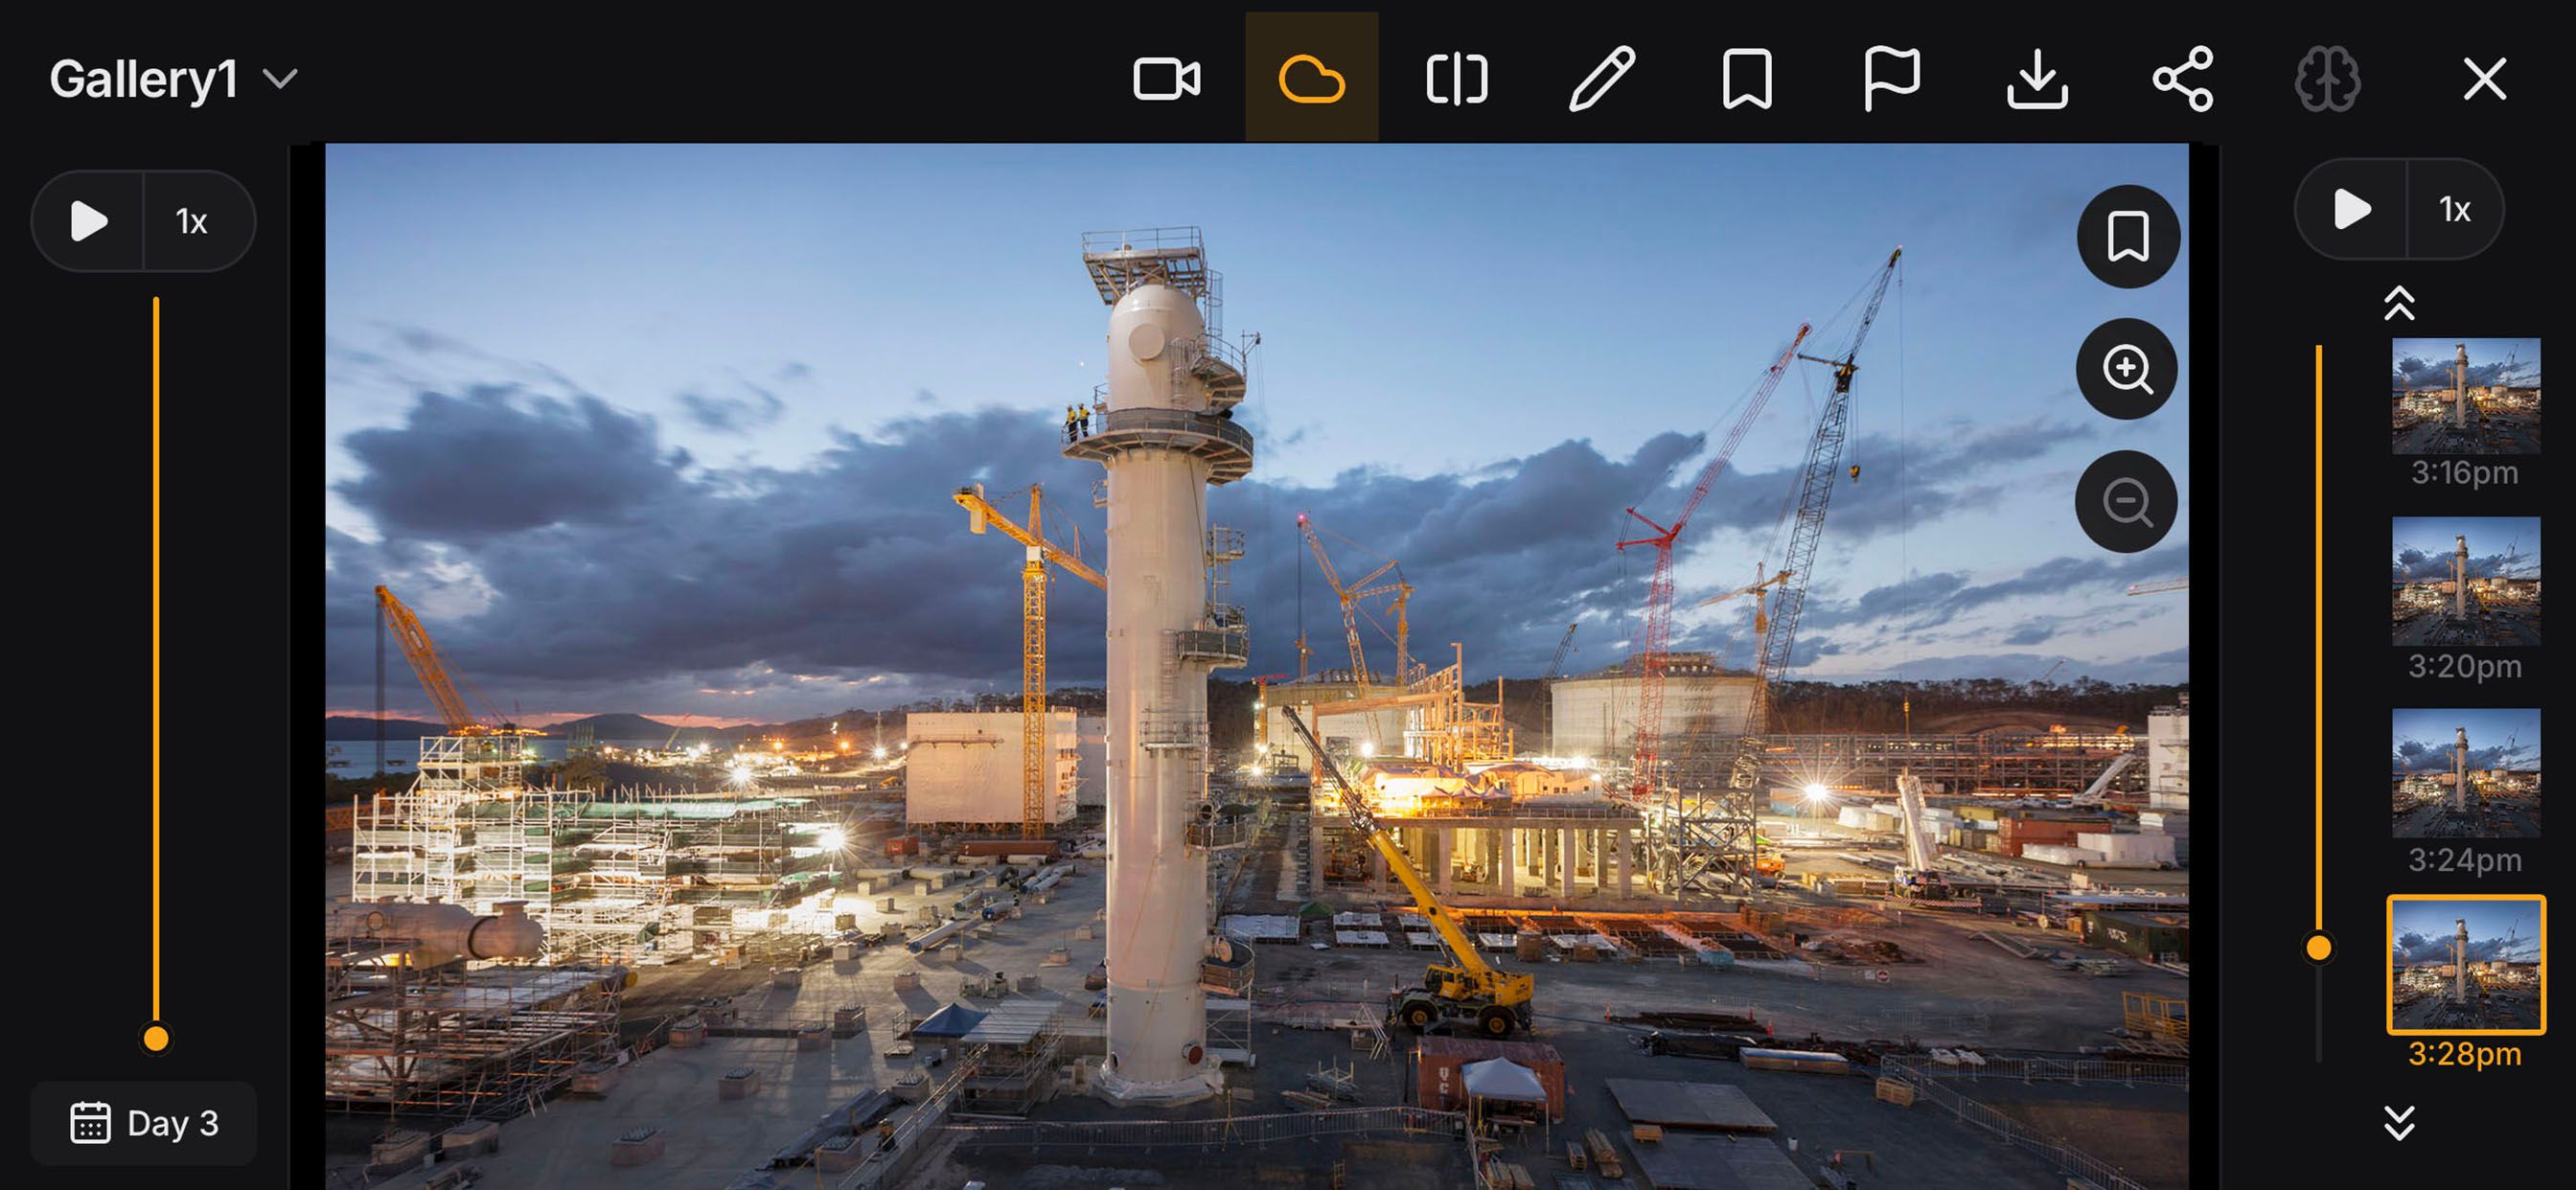Select the pencil annotate tool
The image size is (2576, 1190).
[x=1602, y=78]
